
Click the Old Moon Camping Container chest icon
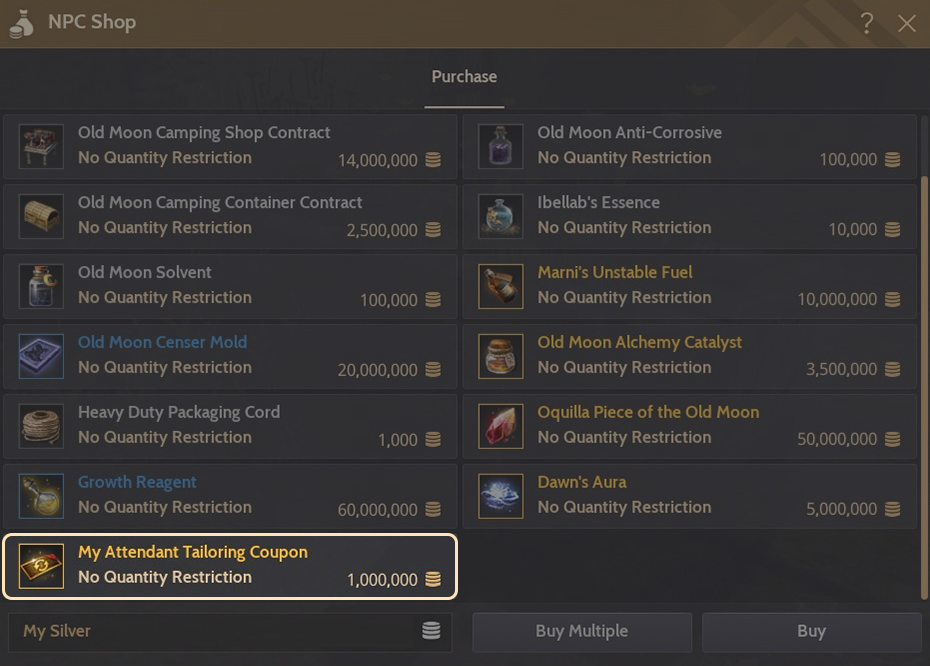pyautogui.click(x=41, y=217)
